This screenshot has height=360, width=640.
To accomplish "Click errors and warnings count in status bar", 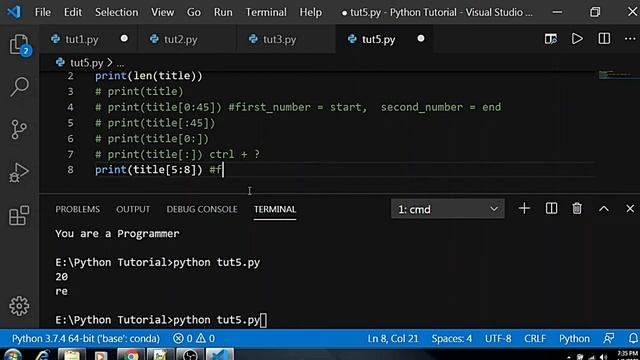I will 194,338.
